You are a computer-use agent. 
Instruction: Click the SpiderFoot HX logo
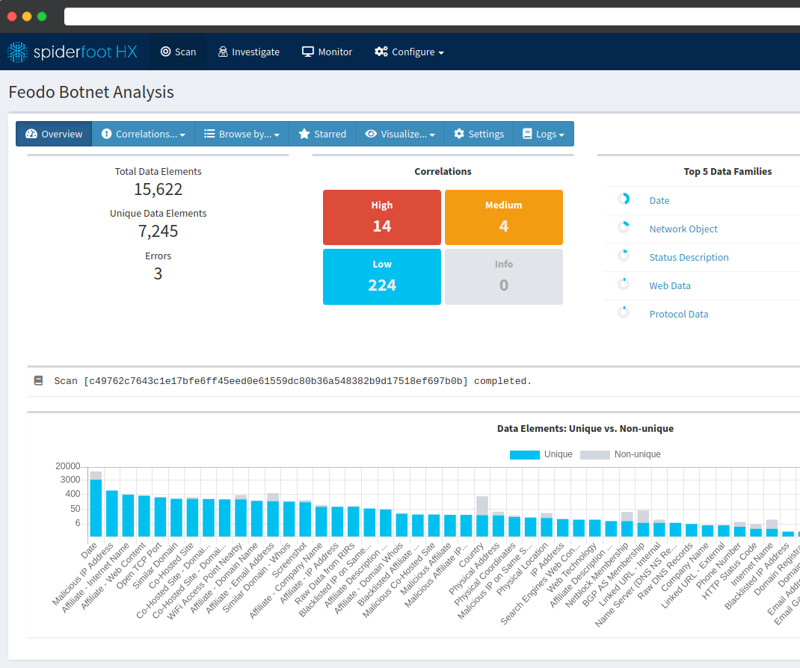click(x=72, y=52)
